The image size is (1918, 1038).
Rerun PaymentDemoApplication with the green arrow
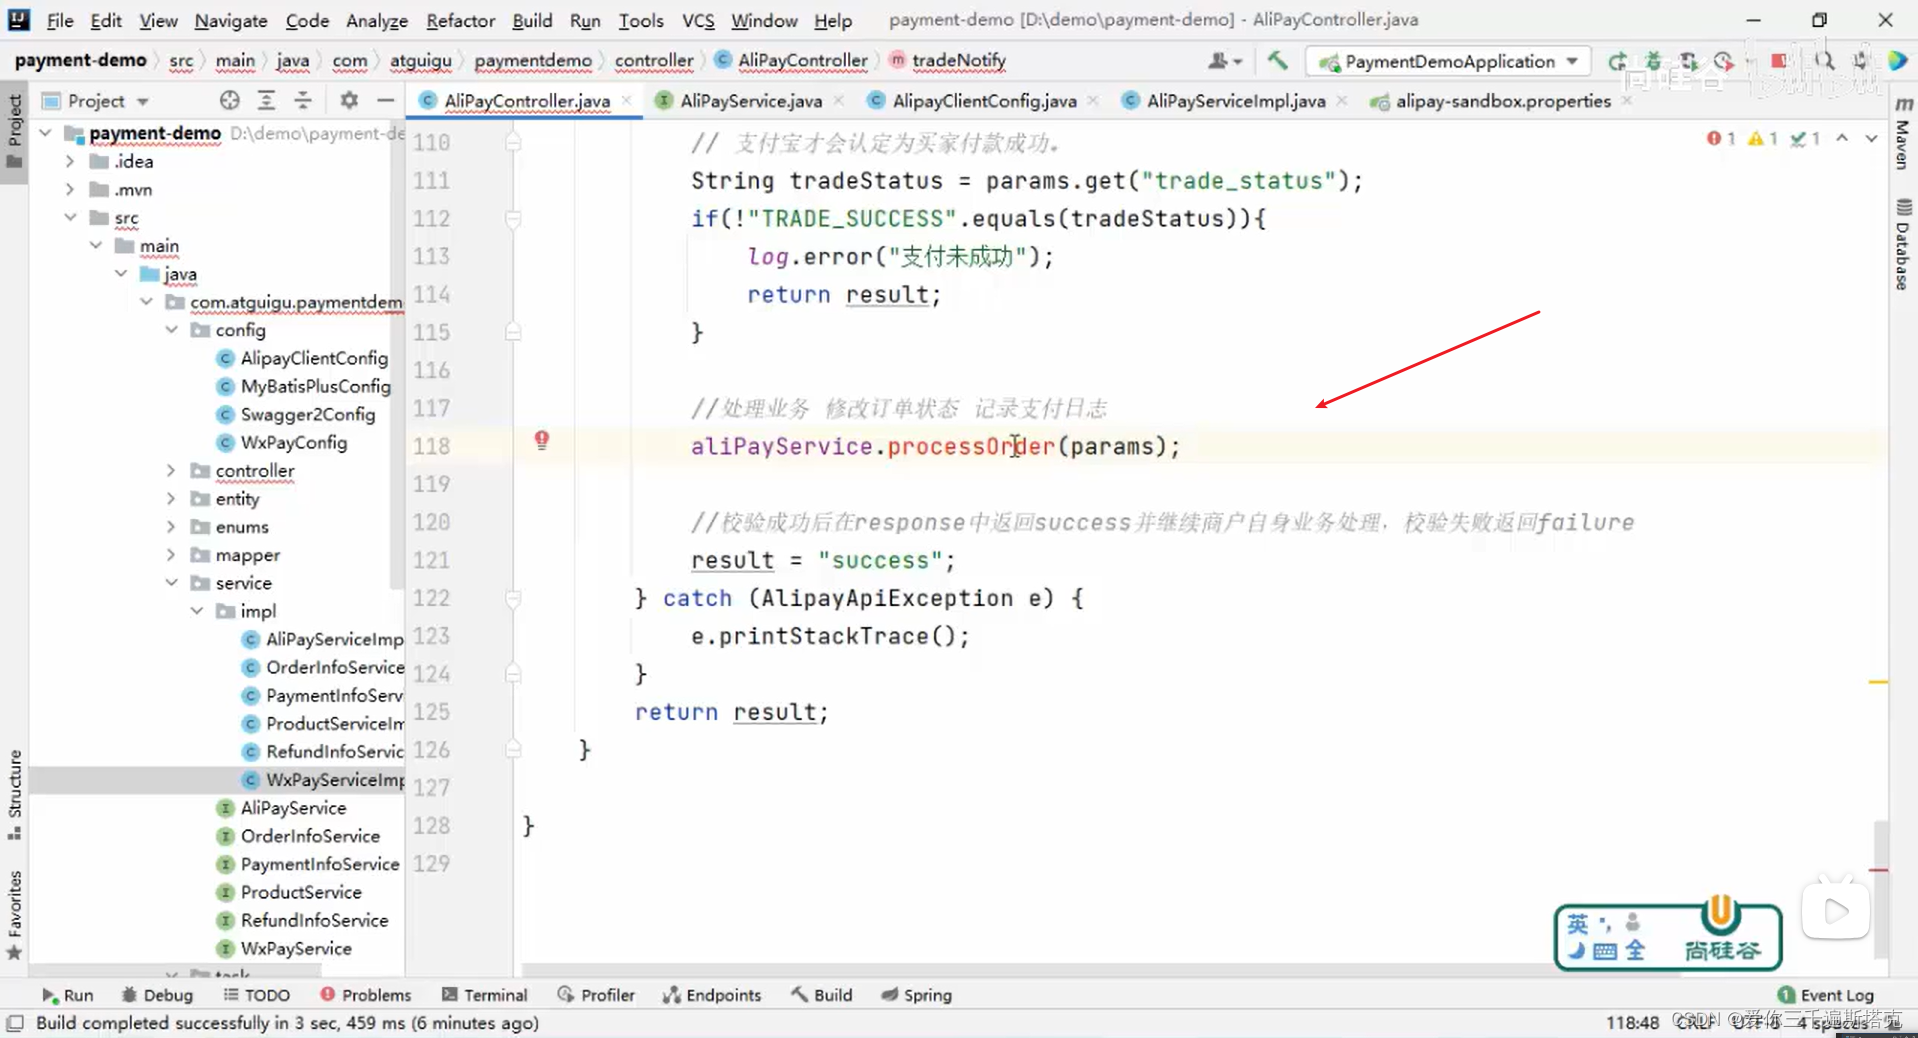click(x=1616, y=61)
